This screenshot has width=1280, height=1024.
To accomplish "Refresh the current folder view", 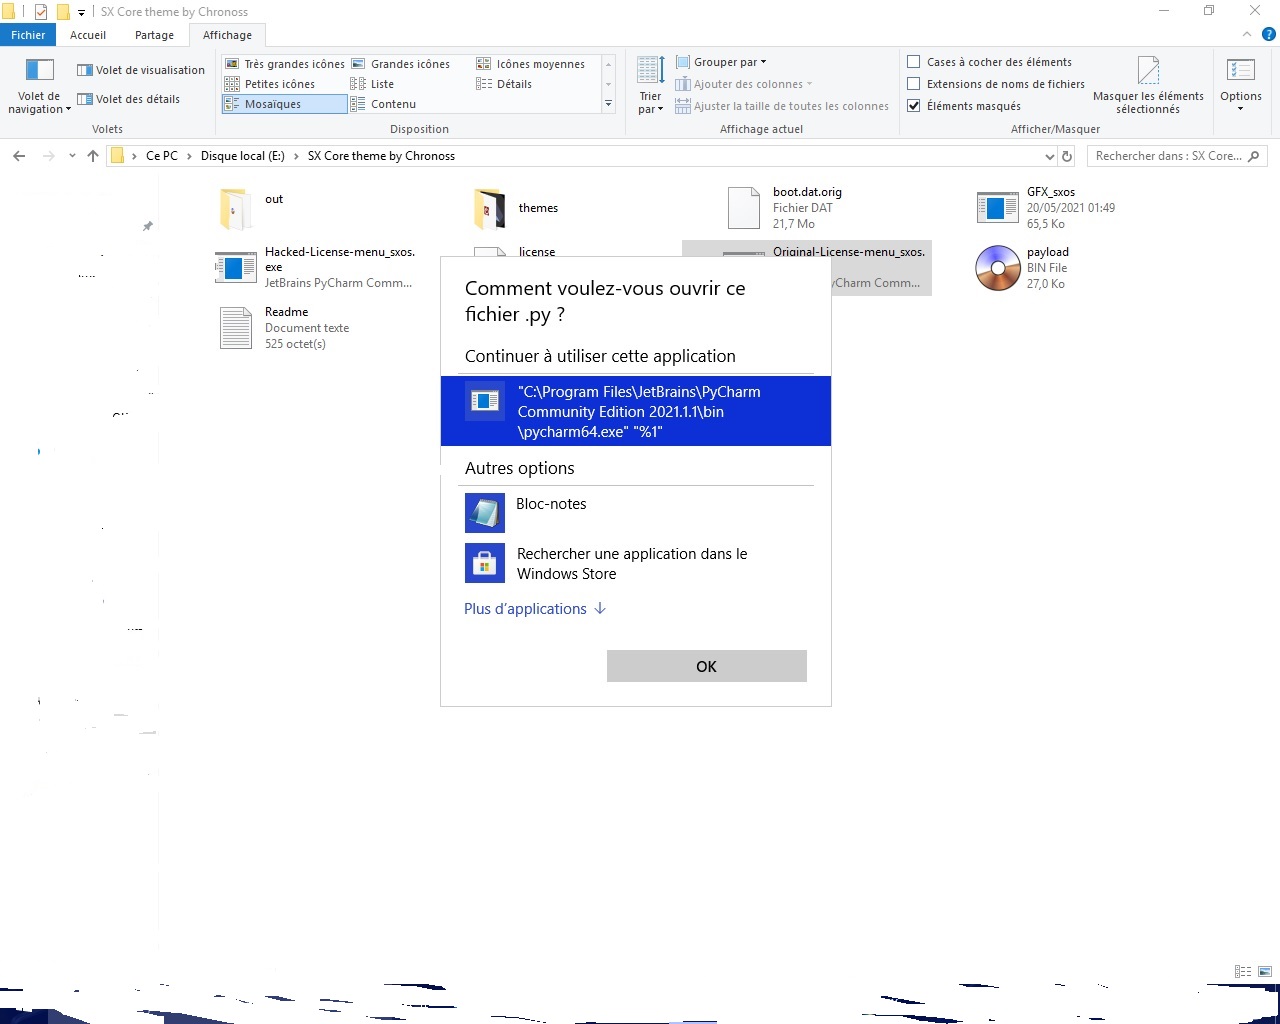I will [1067, 156].
